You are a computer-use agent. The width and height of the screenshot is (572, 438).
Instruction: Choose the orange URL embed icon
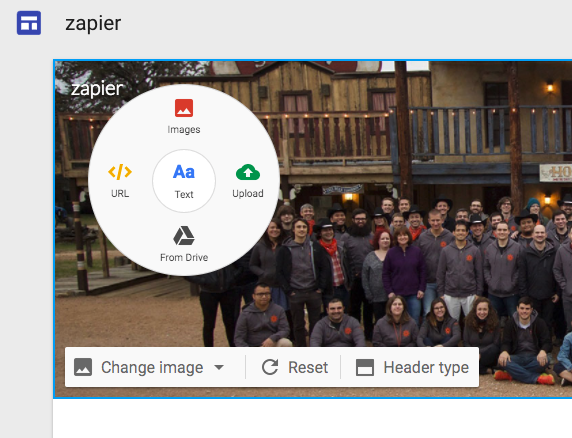tap(120, 172)
